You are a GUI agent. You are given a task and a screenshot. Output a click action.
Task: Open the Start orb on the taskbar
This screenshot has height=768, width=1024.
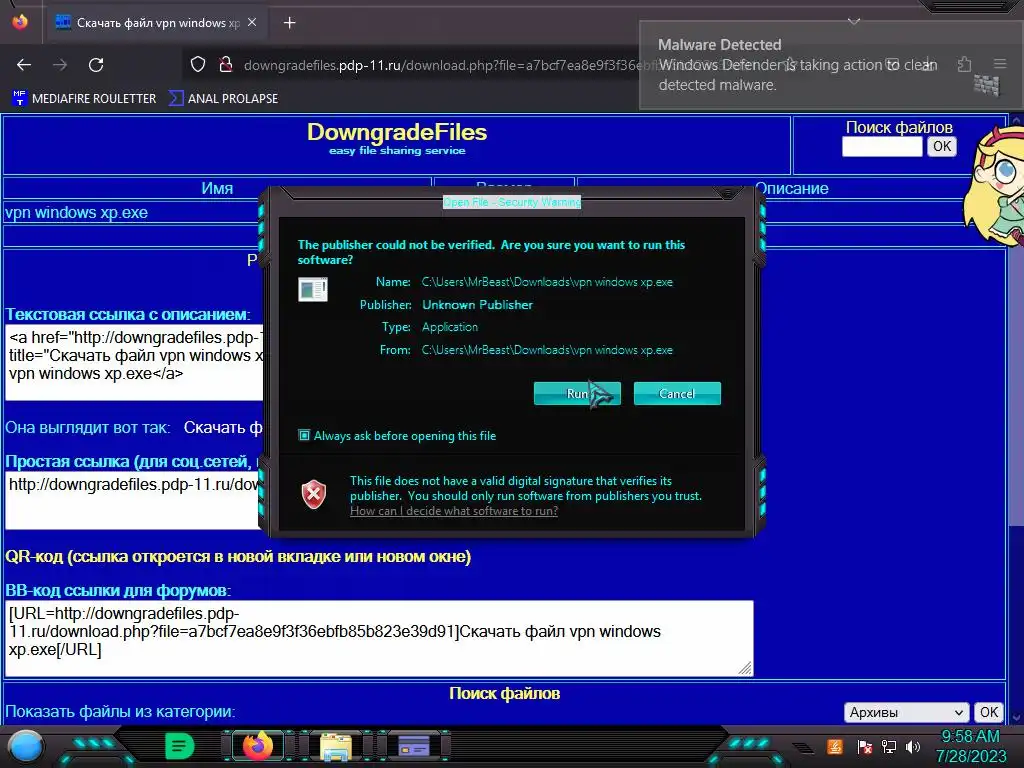[25, 746]
